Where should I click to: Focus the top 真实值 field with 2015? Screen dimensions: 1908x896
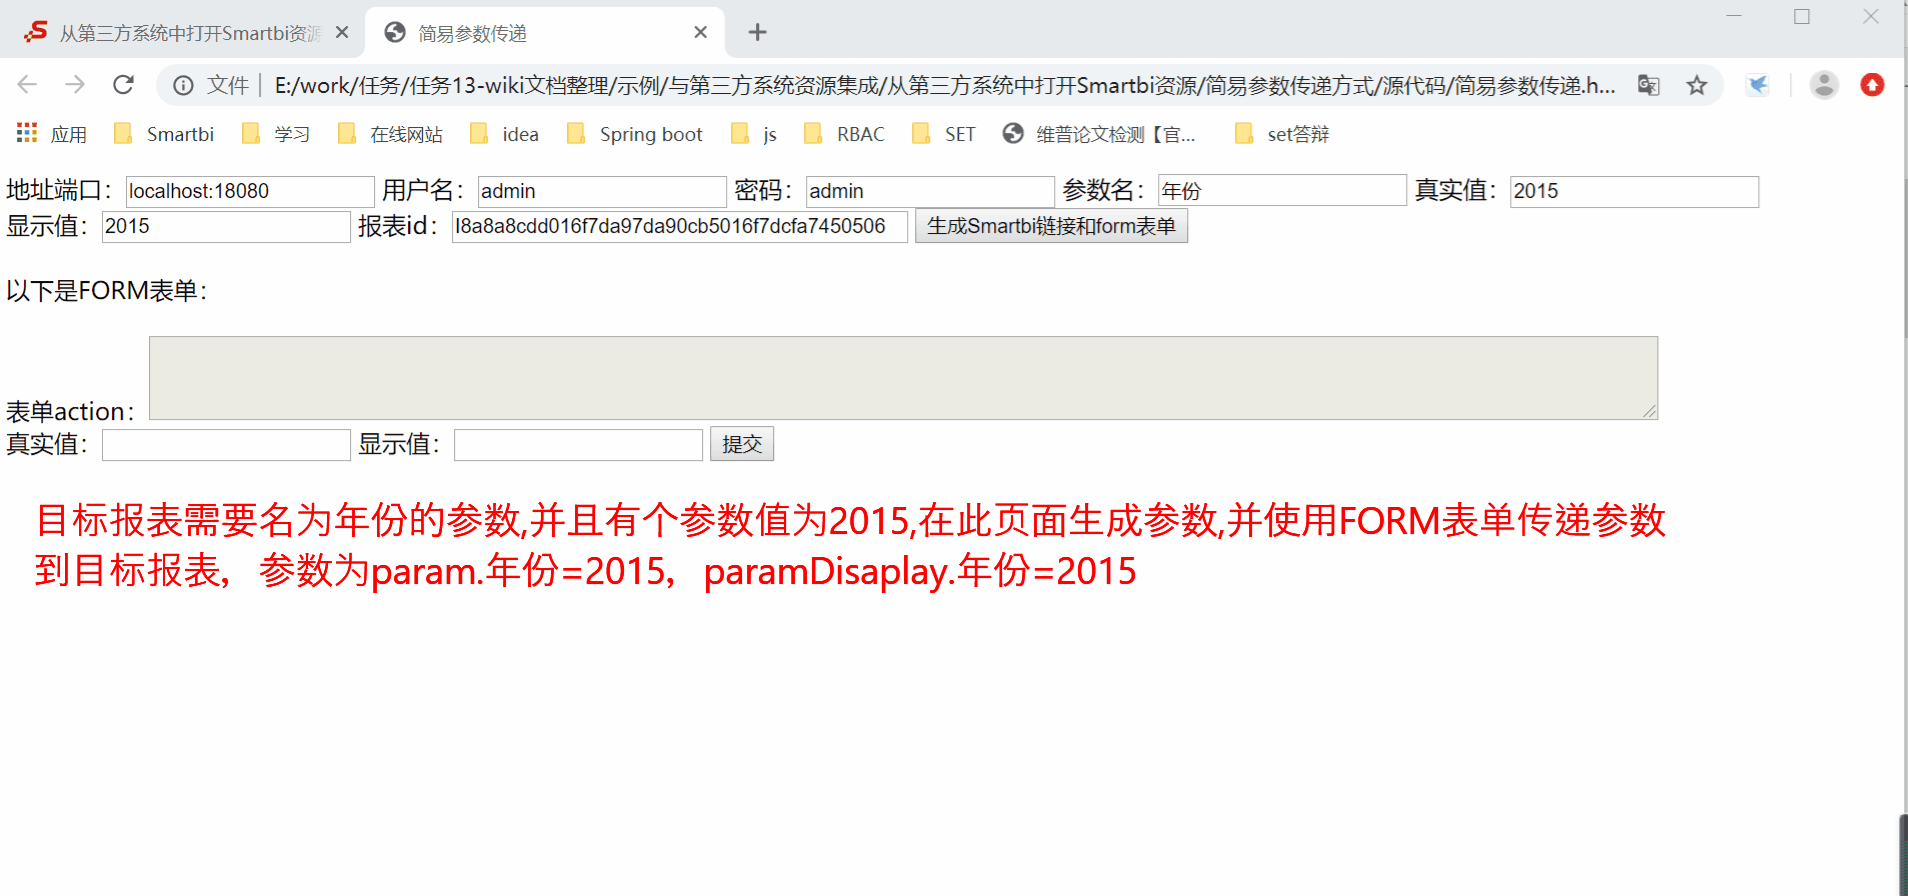pyautogui.click(x=1634, y=191)
